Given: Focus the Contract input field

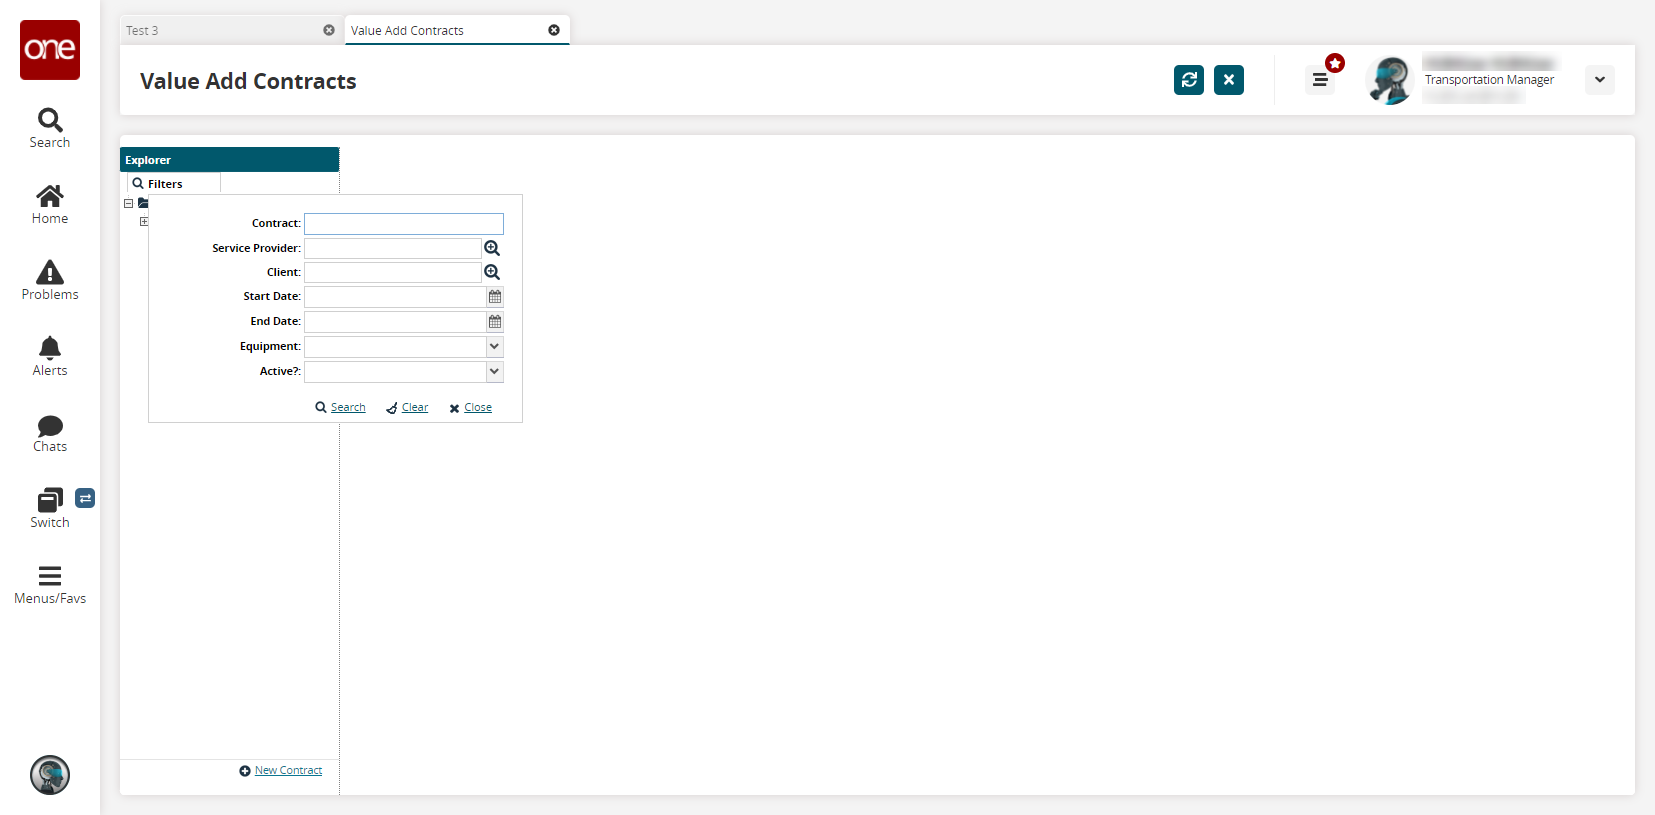Looking at the screenshot, I should tap(404, 224).
